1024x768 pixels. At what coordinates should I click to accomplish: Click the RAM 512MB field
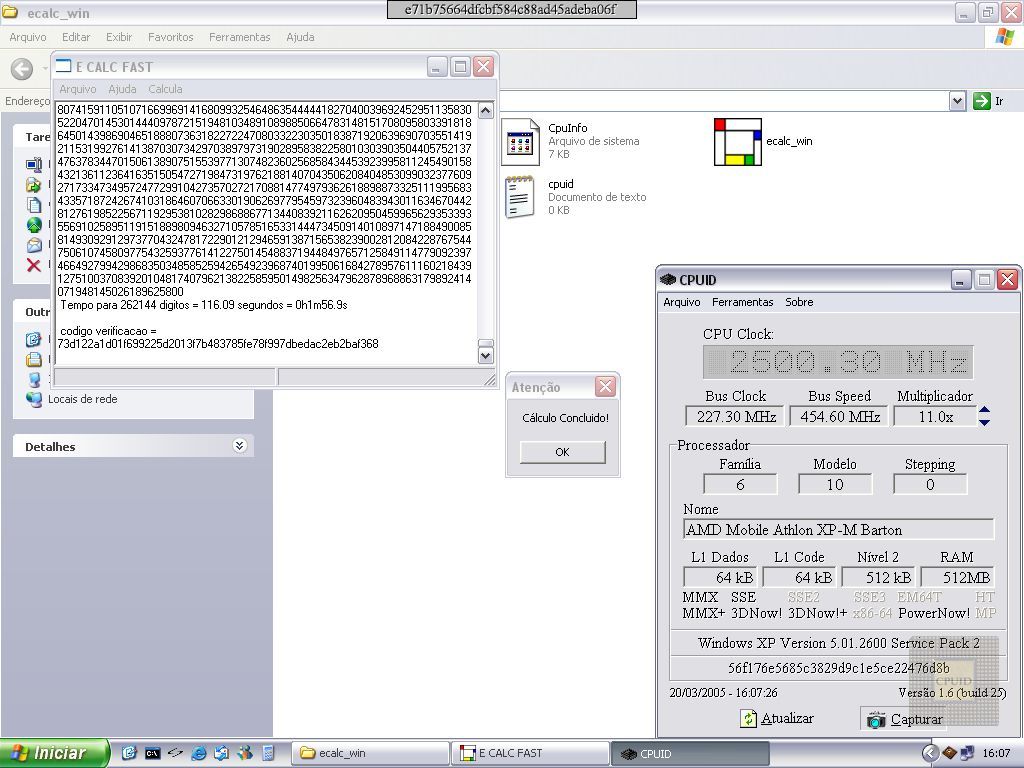point(957,577)
